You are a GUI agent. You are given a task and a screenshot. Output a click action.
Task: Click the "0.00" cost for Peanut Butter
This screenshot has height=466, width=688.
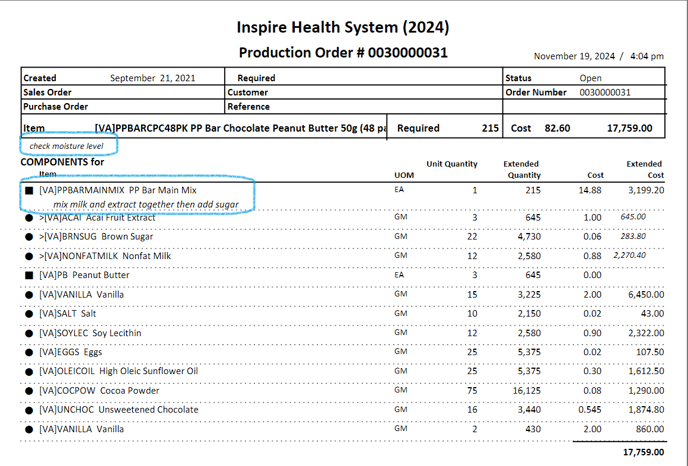(592, 275)
